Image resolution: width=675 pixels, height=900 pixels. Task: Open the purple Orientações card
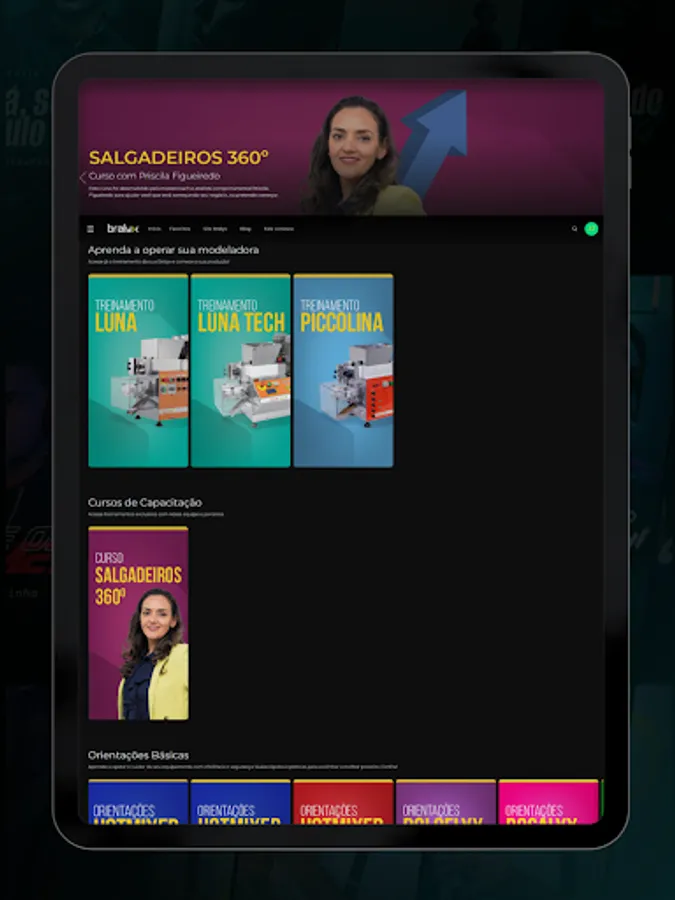(446, 802)
